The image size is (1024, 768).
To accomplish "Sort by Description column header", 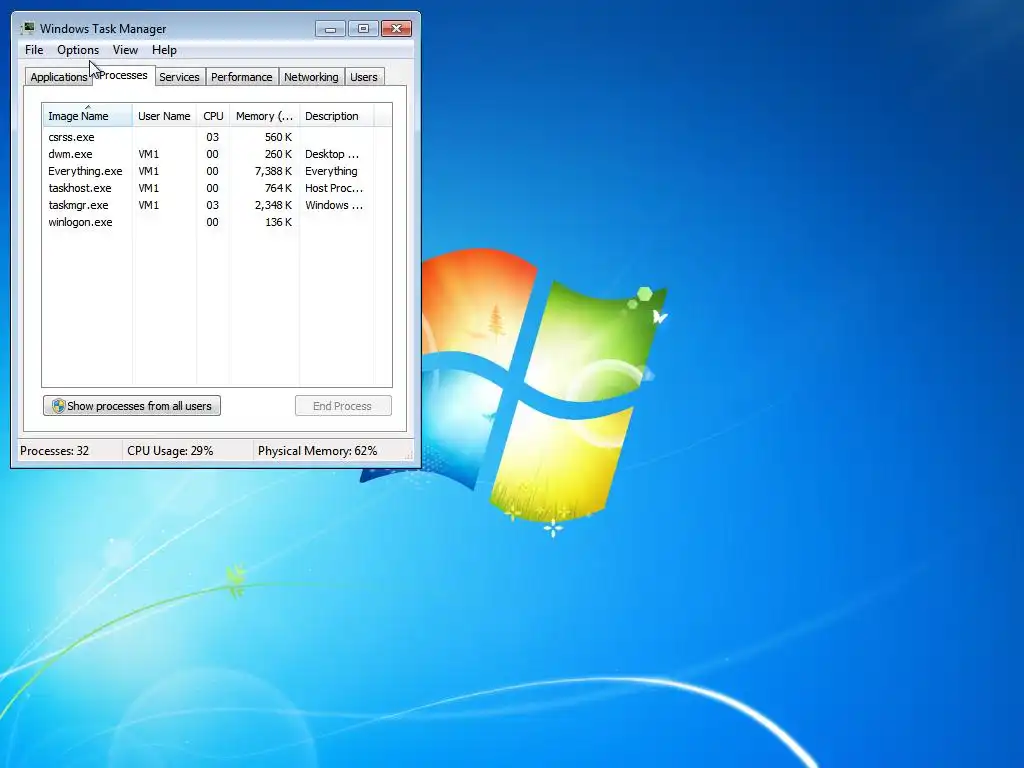I will click(336, 116).
